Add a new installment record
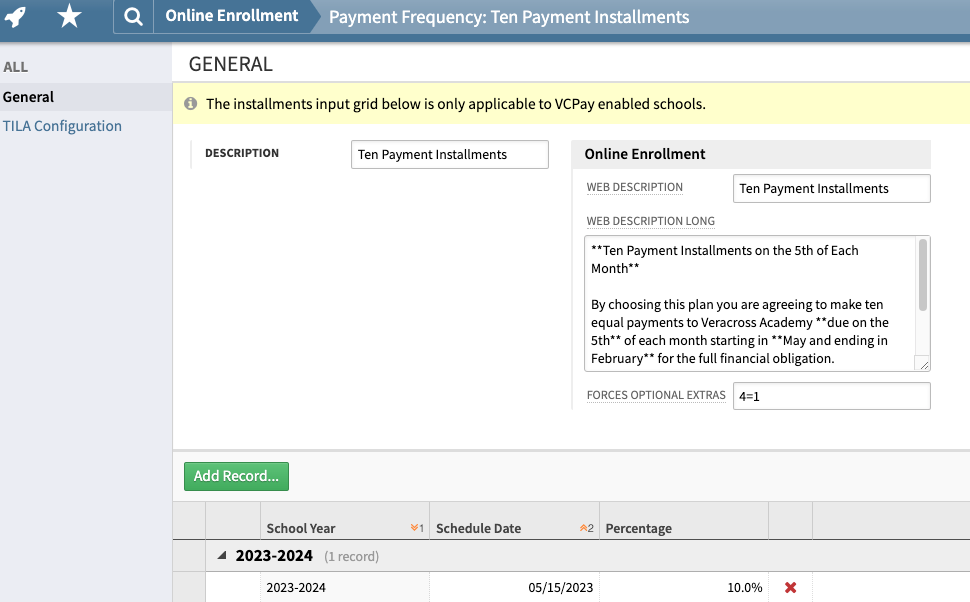This screenshot has width=970, height=602. point(236,476)
